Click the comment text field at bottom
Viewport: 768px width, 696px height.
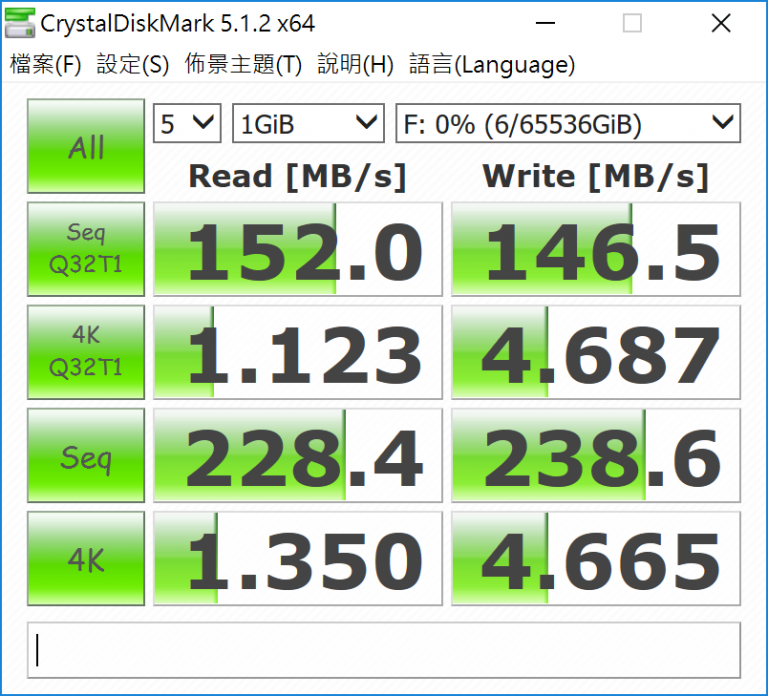384,650
